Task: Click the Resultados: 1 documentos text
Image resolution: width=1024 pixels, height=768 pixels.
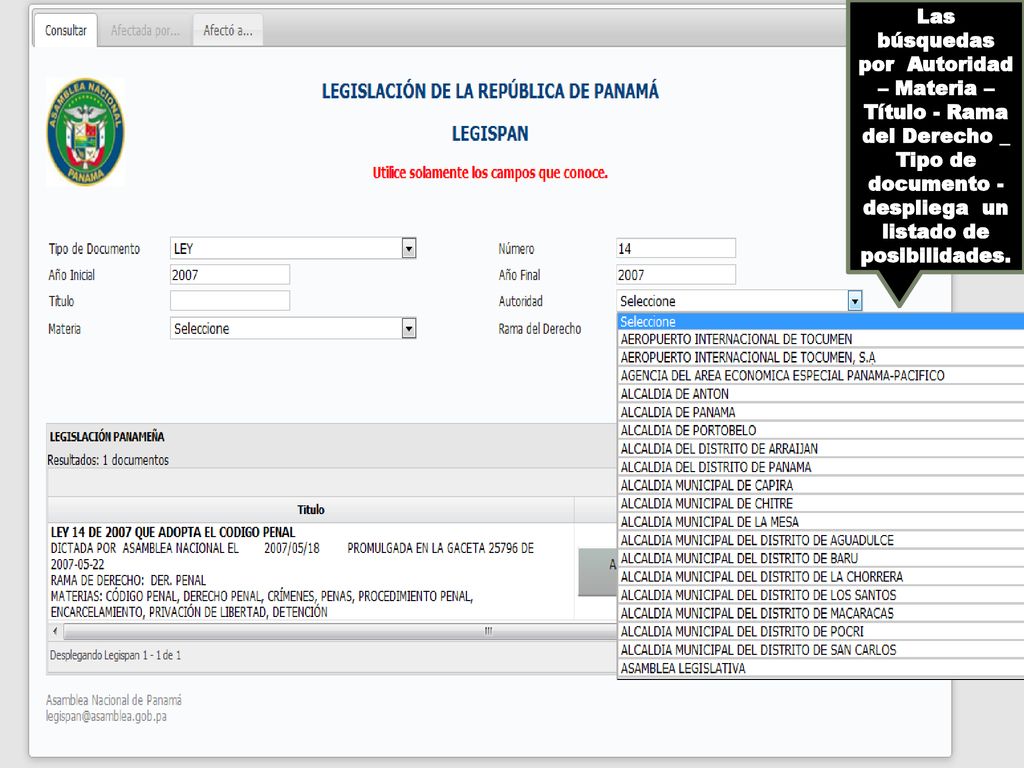Action: pos(108,460)
